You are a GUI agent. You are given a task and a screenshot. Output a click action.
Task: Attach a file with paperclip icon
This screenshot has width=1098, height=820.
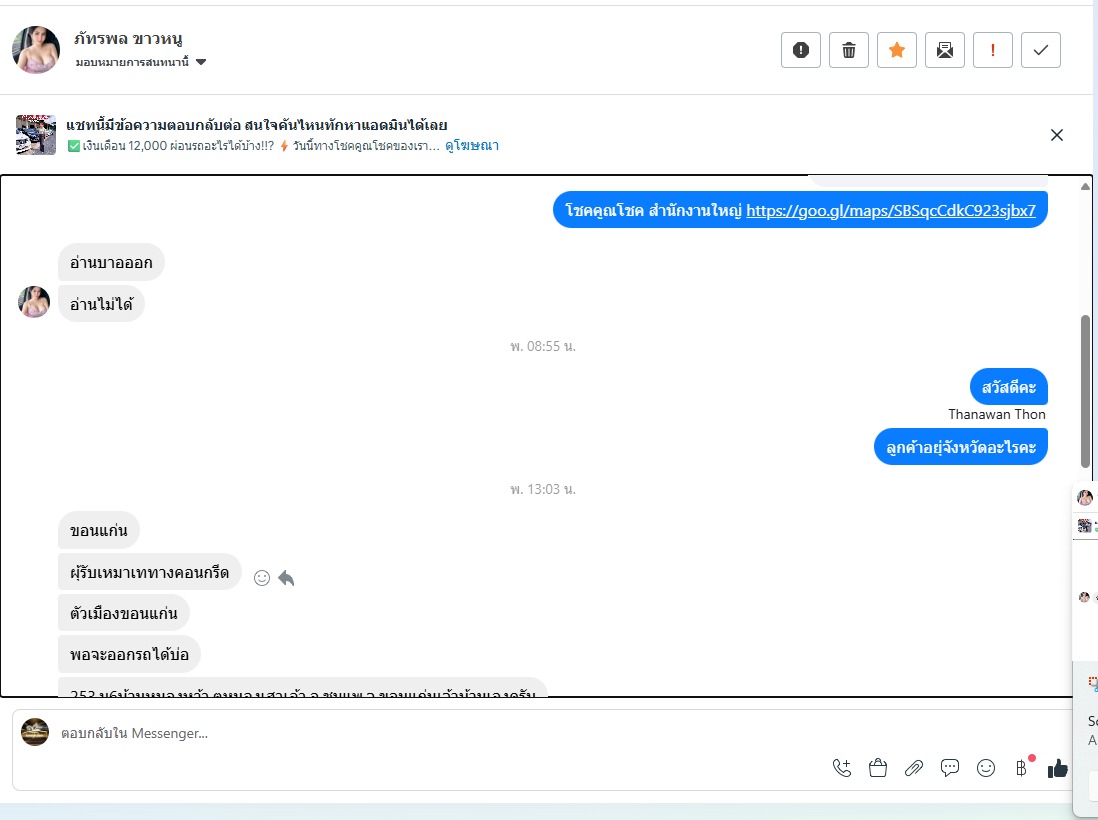(x=914, y=768)
